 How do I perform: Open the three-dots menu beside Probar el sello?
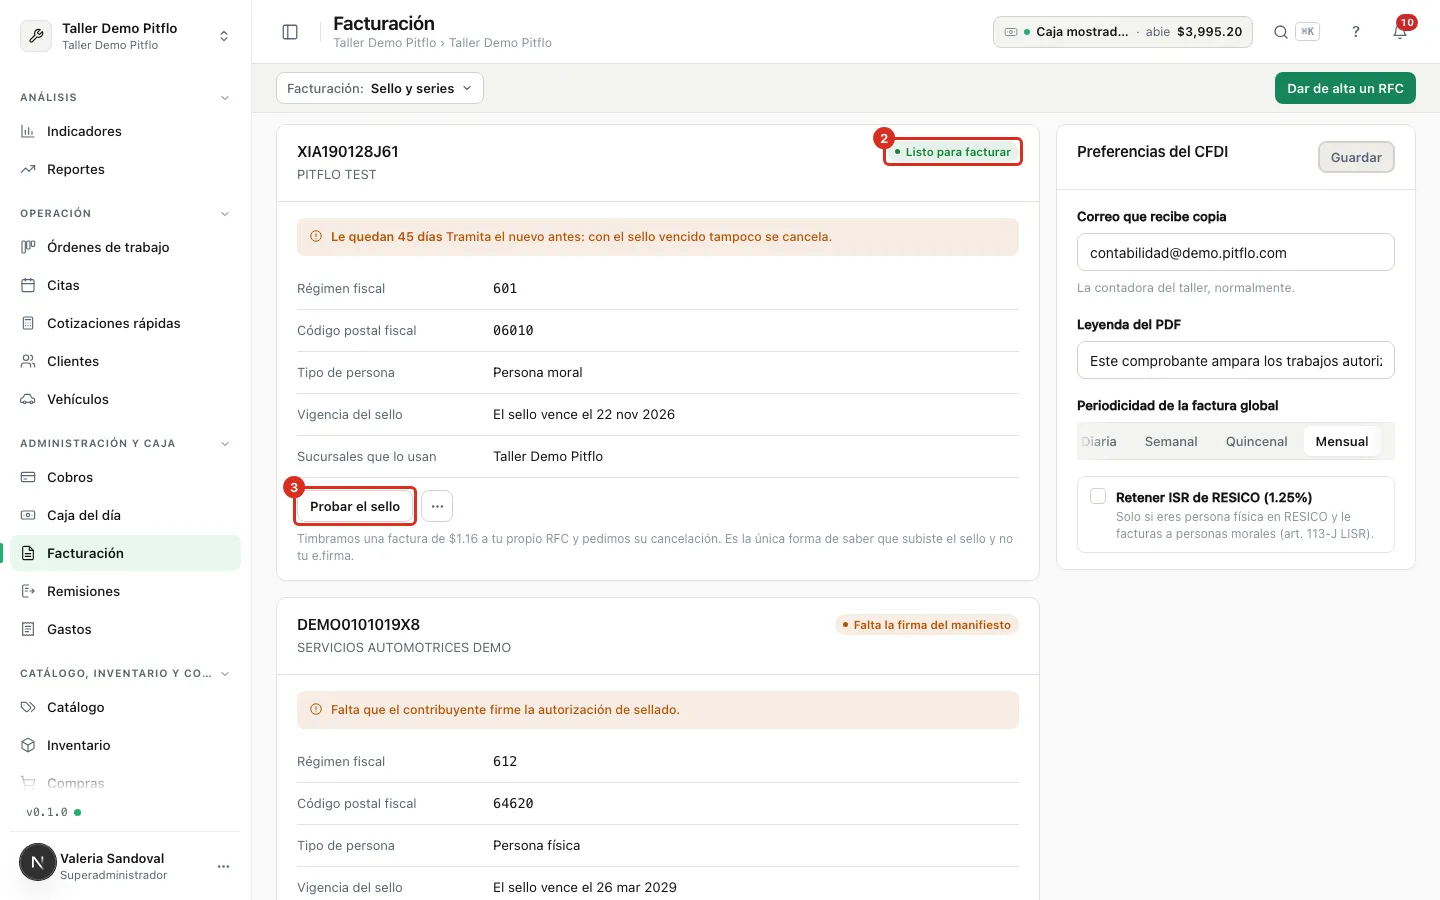point(437,506)
